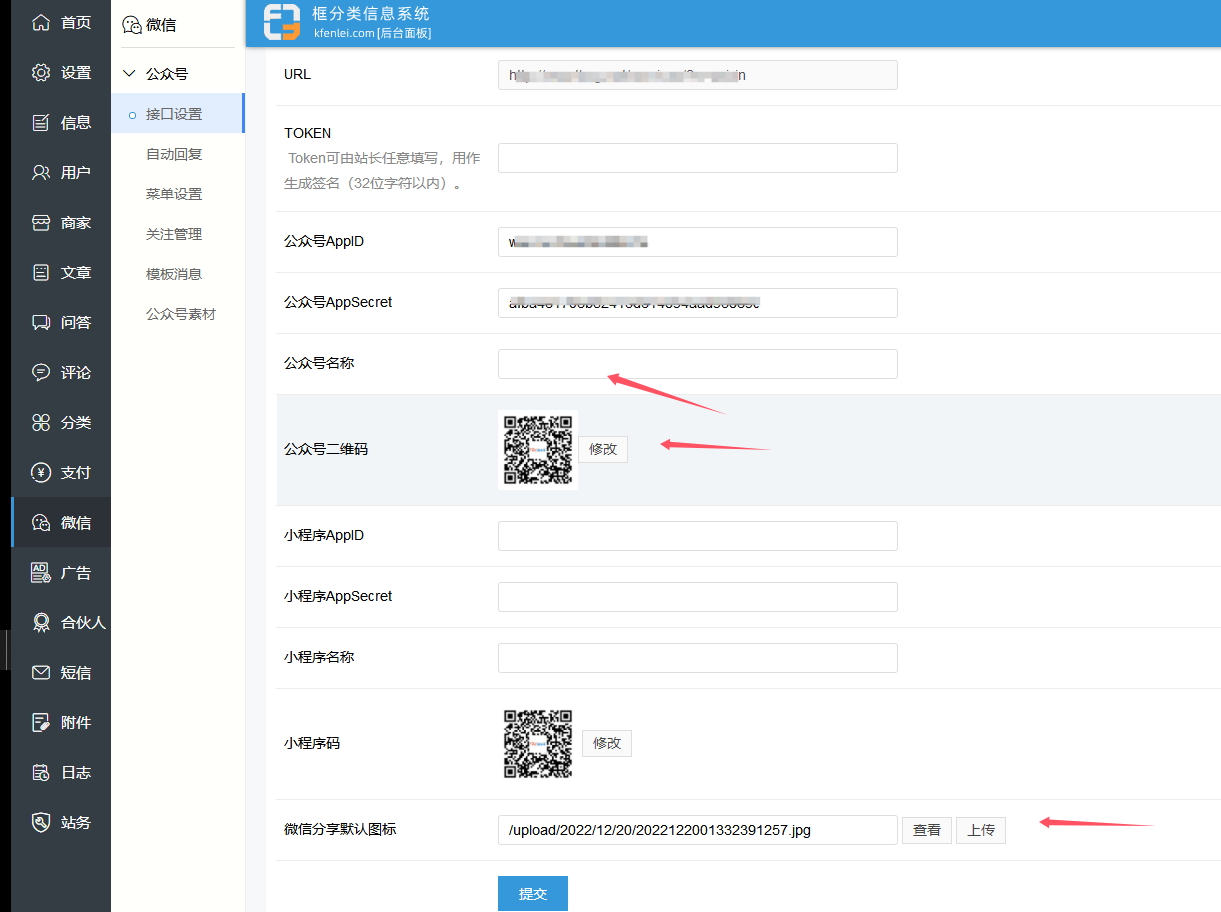Image resolution: width=1221 pixels, height=912 pixels.
Task: Open the partner medal icon
Action: click(41, 622)
